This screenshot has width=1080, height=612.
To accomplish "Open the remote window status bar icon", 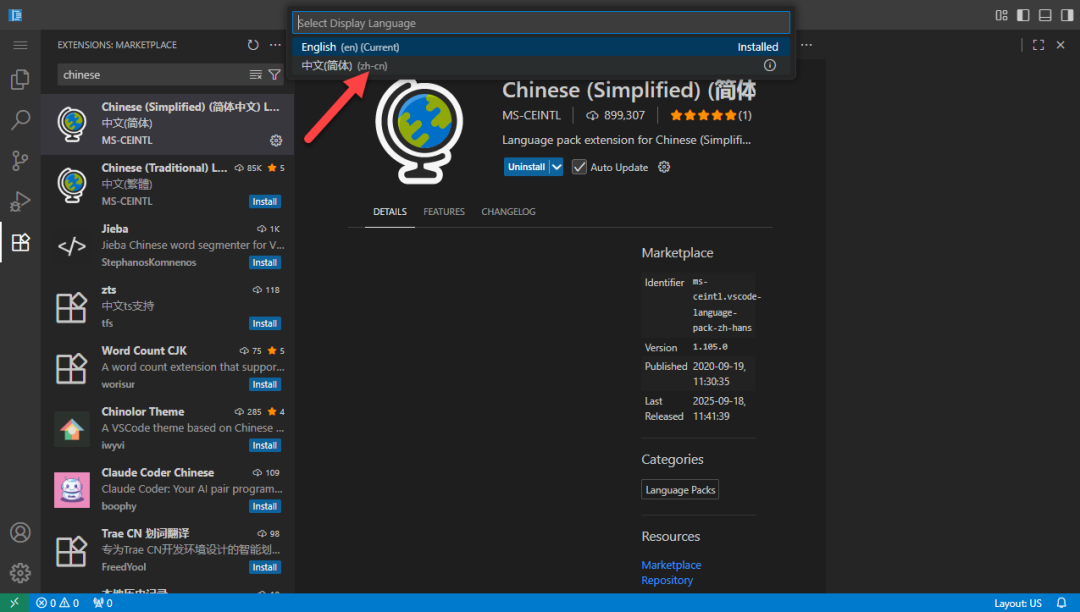I will (14, 603).
